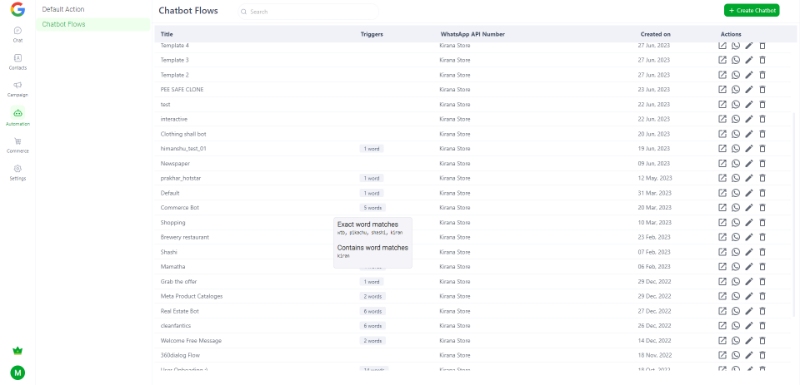Open the Commerce Bot flow in a new window
Viewport: 800px width, 385px height.
point(722,208)
